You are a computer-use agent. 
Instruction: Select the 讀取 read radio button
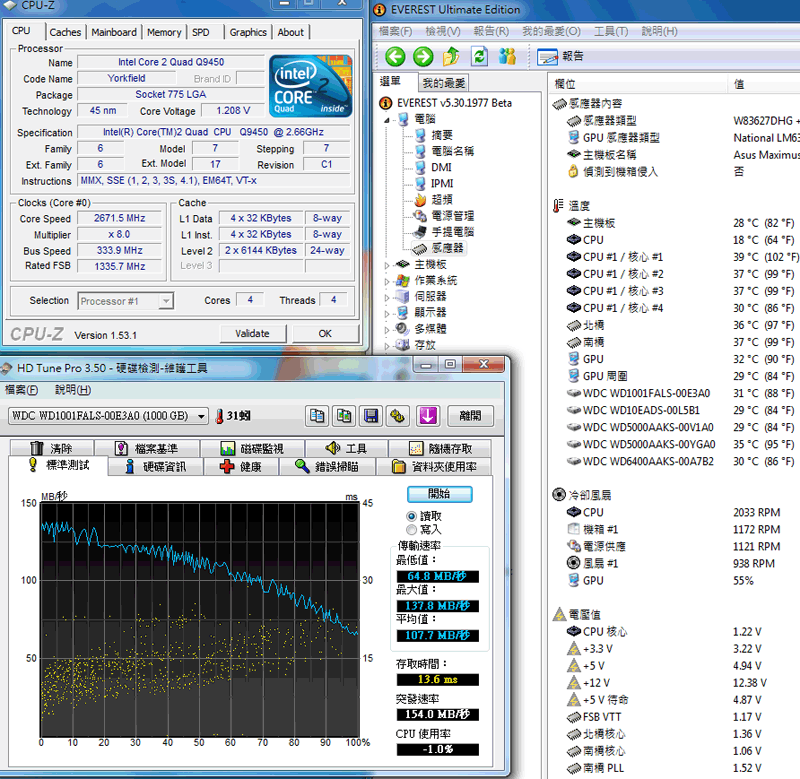tap(412, 515)
